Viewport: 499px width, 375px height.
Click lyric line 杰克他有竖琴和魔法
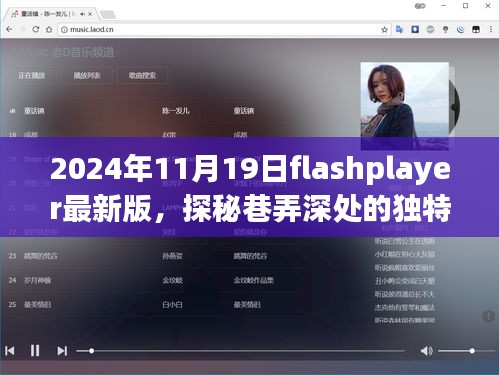[405, 307]
